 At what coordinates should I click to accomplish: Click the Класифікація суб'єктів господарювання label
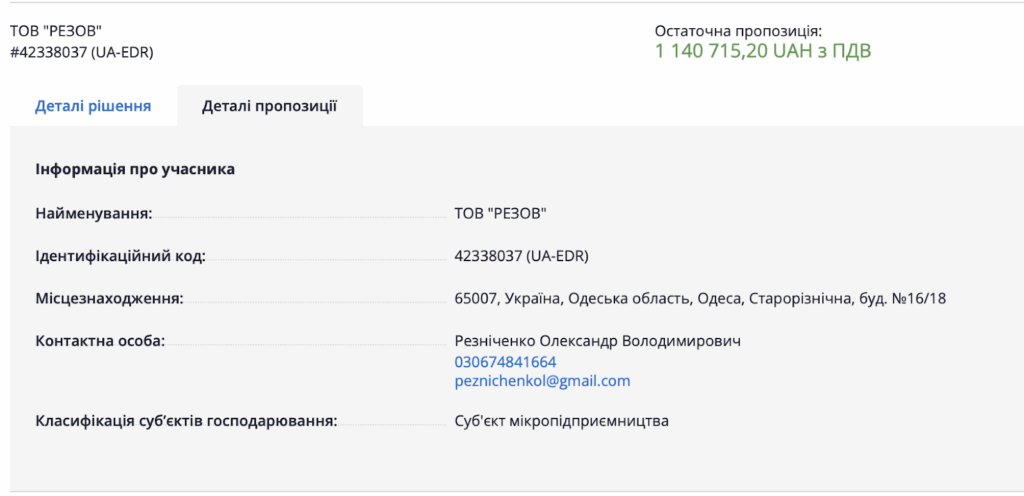coord(186,421)
